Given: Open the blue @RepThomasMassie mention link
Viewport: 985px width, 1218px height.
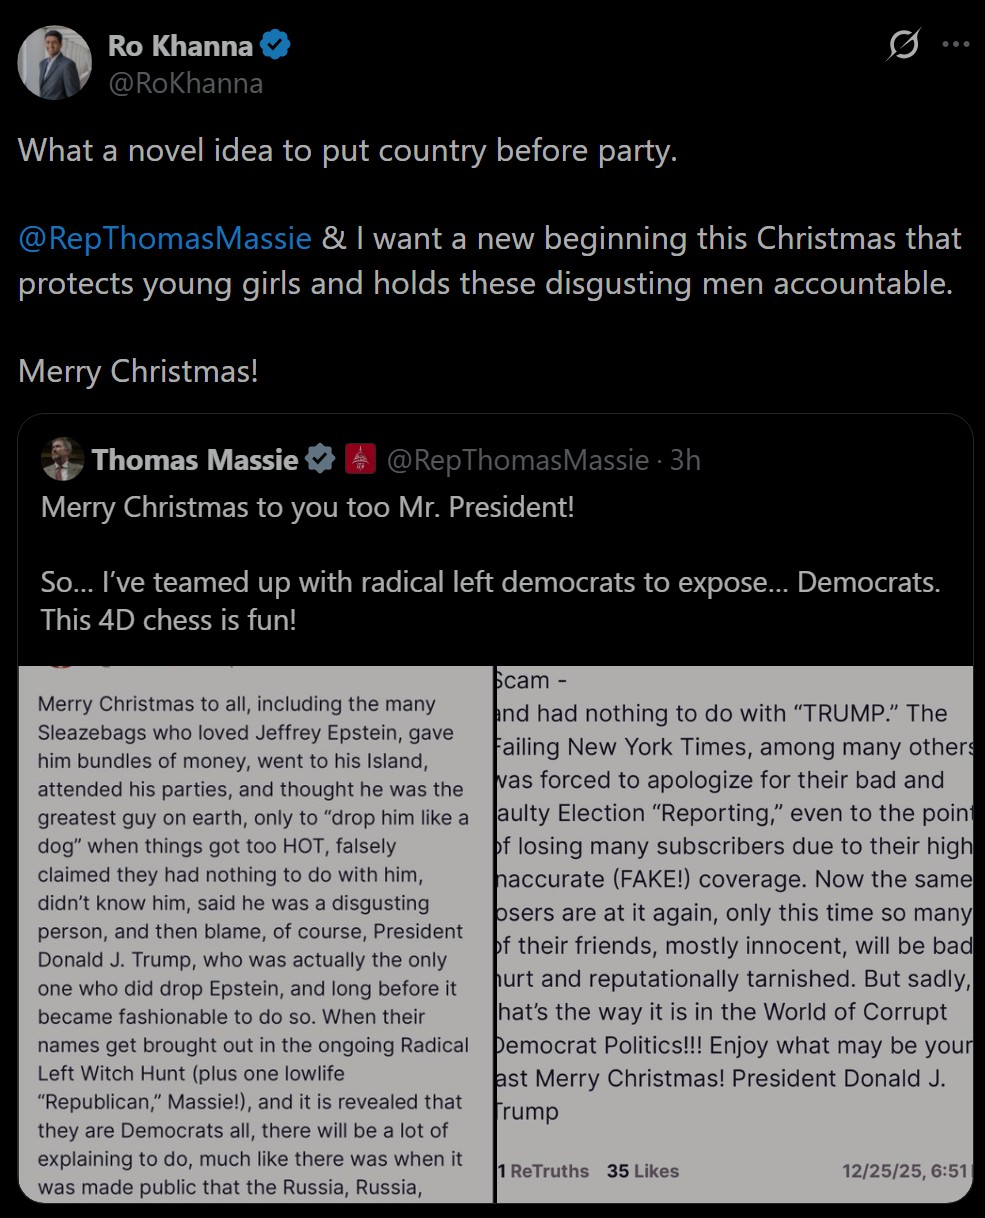Looking at the screenshot, I should coord(165,239).
